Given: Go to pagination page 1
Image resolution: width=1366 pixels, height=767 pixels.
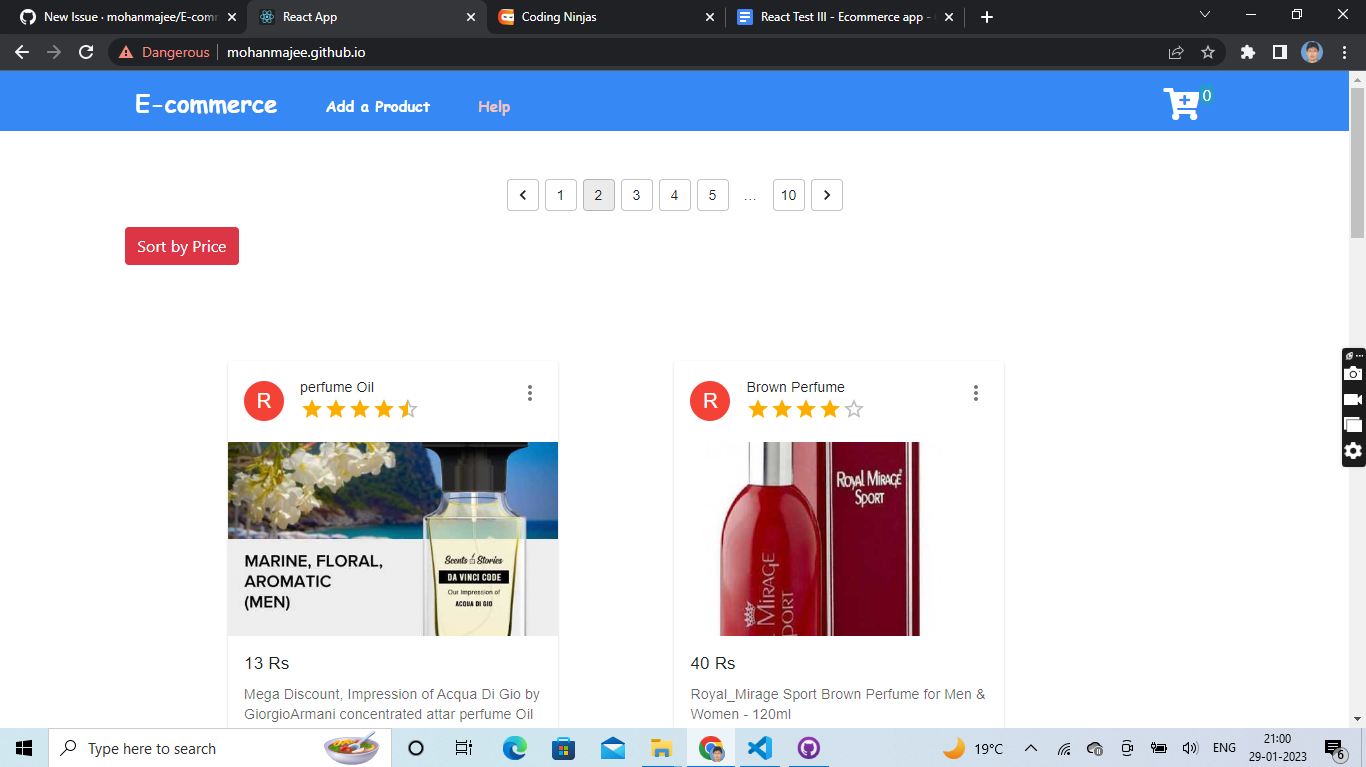Looking at the screenshot, I should coord(561,195).
